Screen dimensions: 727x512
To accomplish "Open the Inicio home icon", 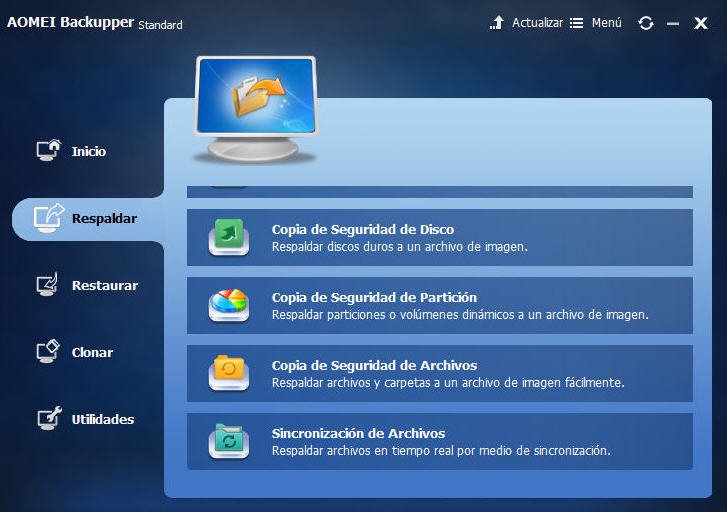I will pyautogui.click(x=49, y=150).
